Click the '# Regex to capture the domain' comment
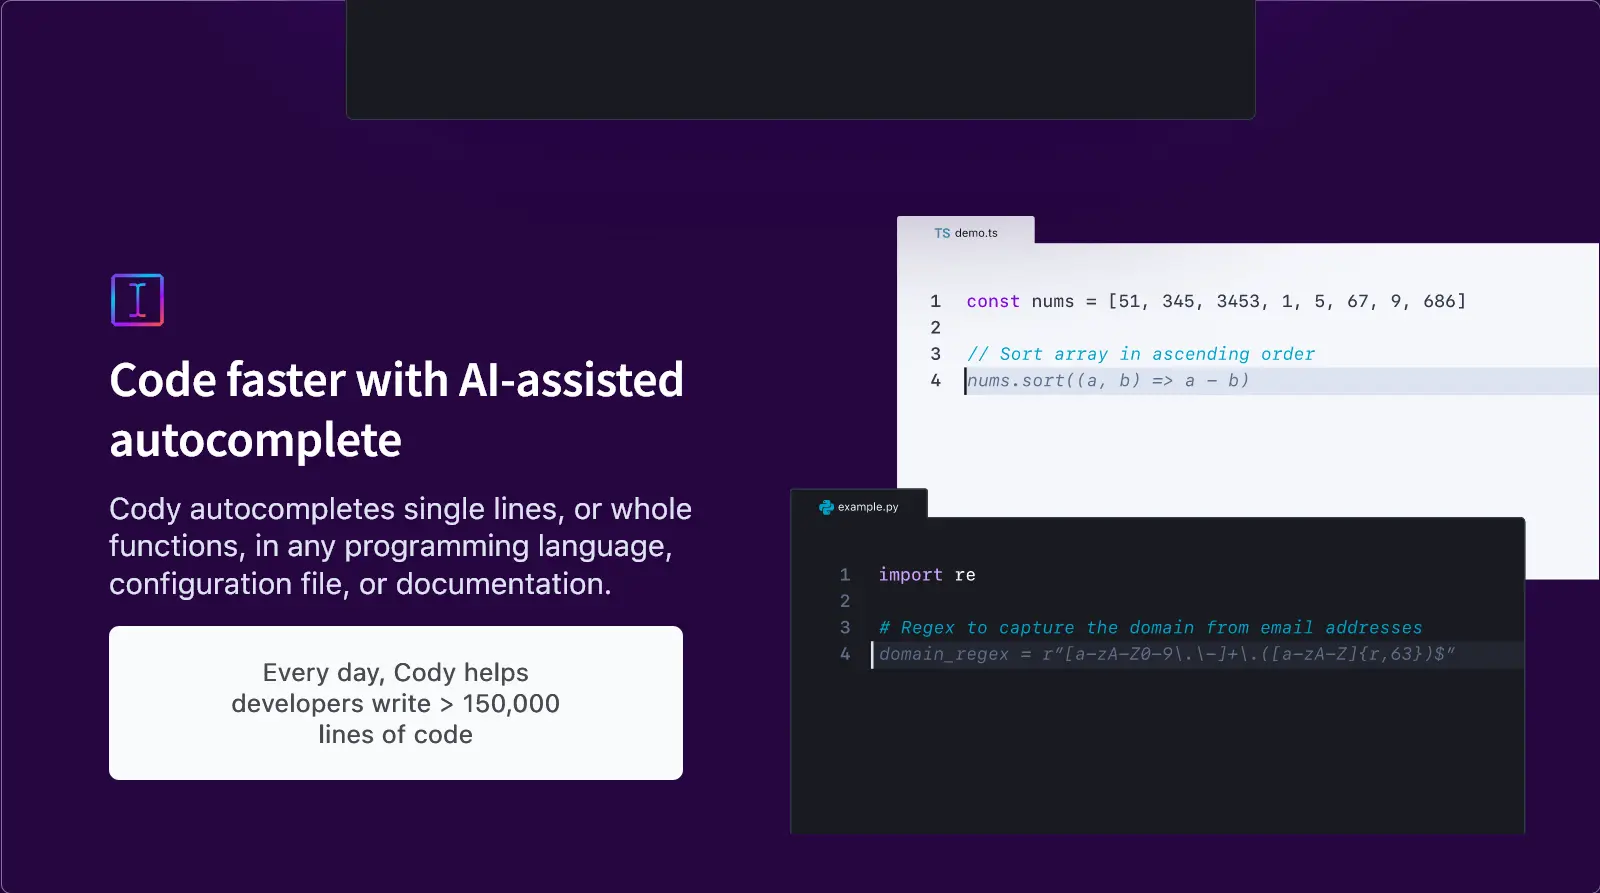Screen dimensions: 1600x893 (x=1150, y=628)
